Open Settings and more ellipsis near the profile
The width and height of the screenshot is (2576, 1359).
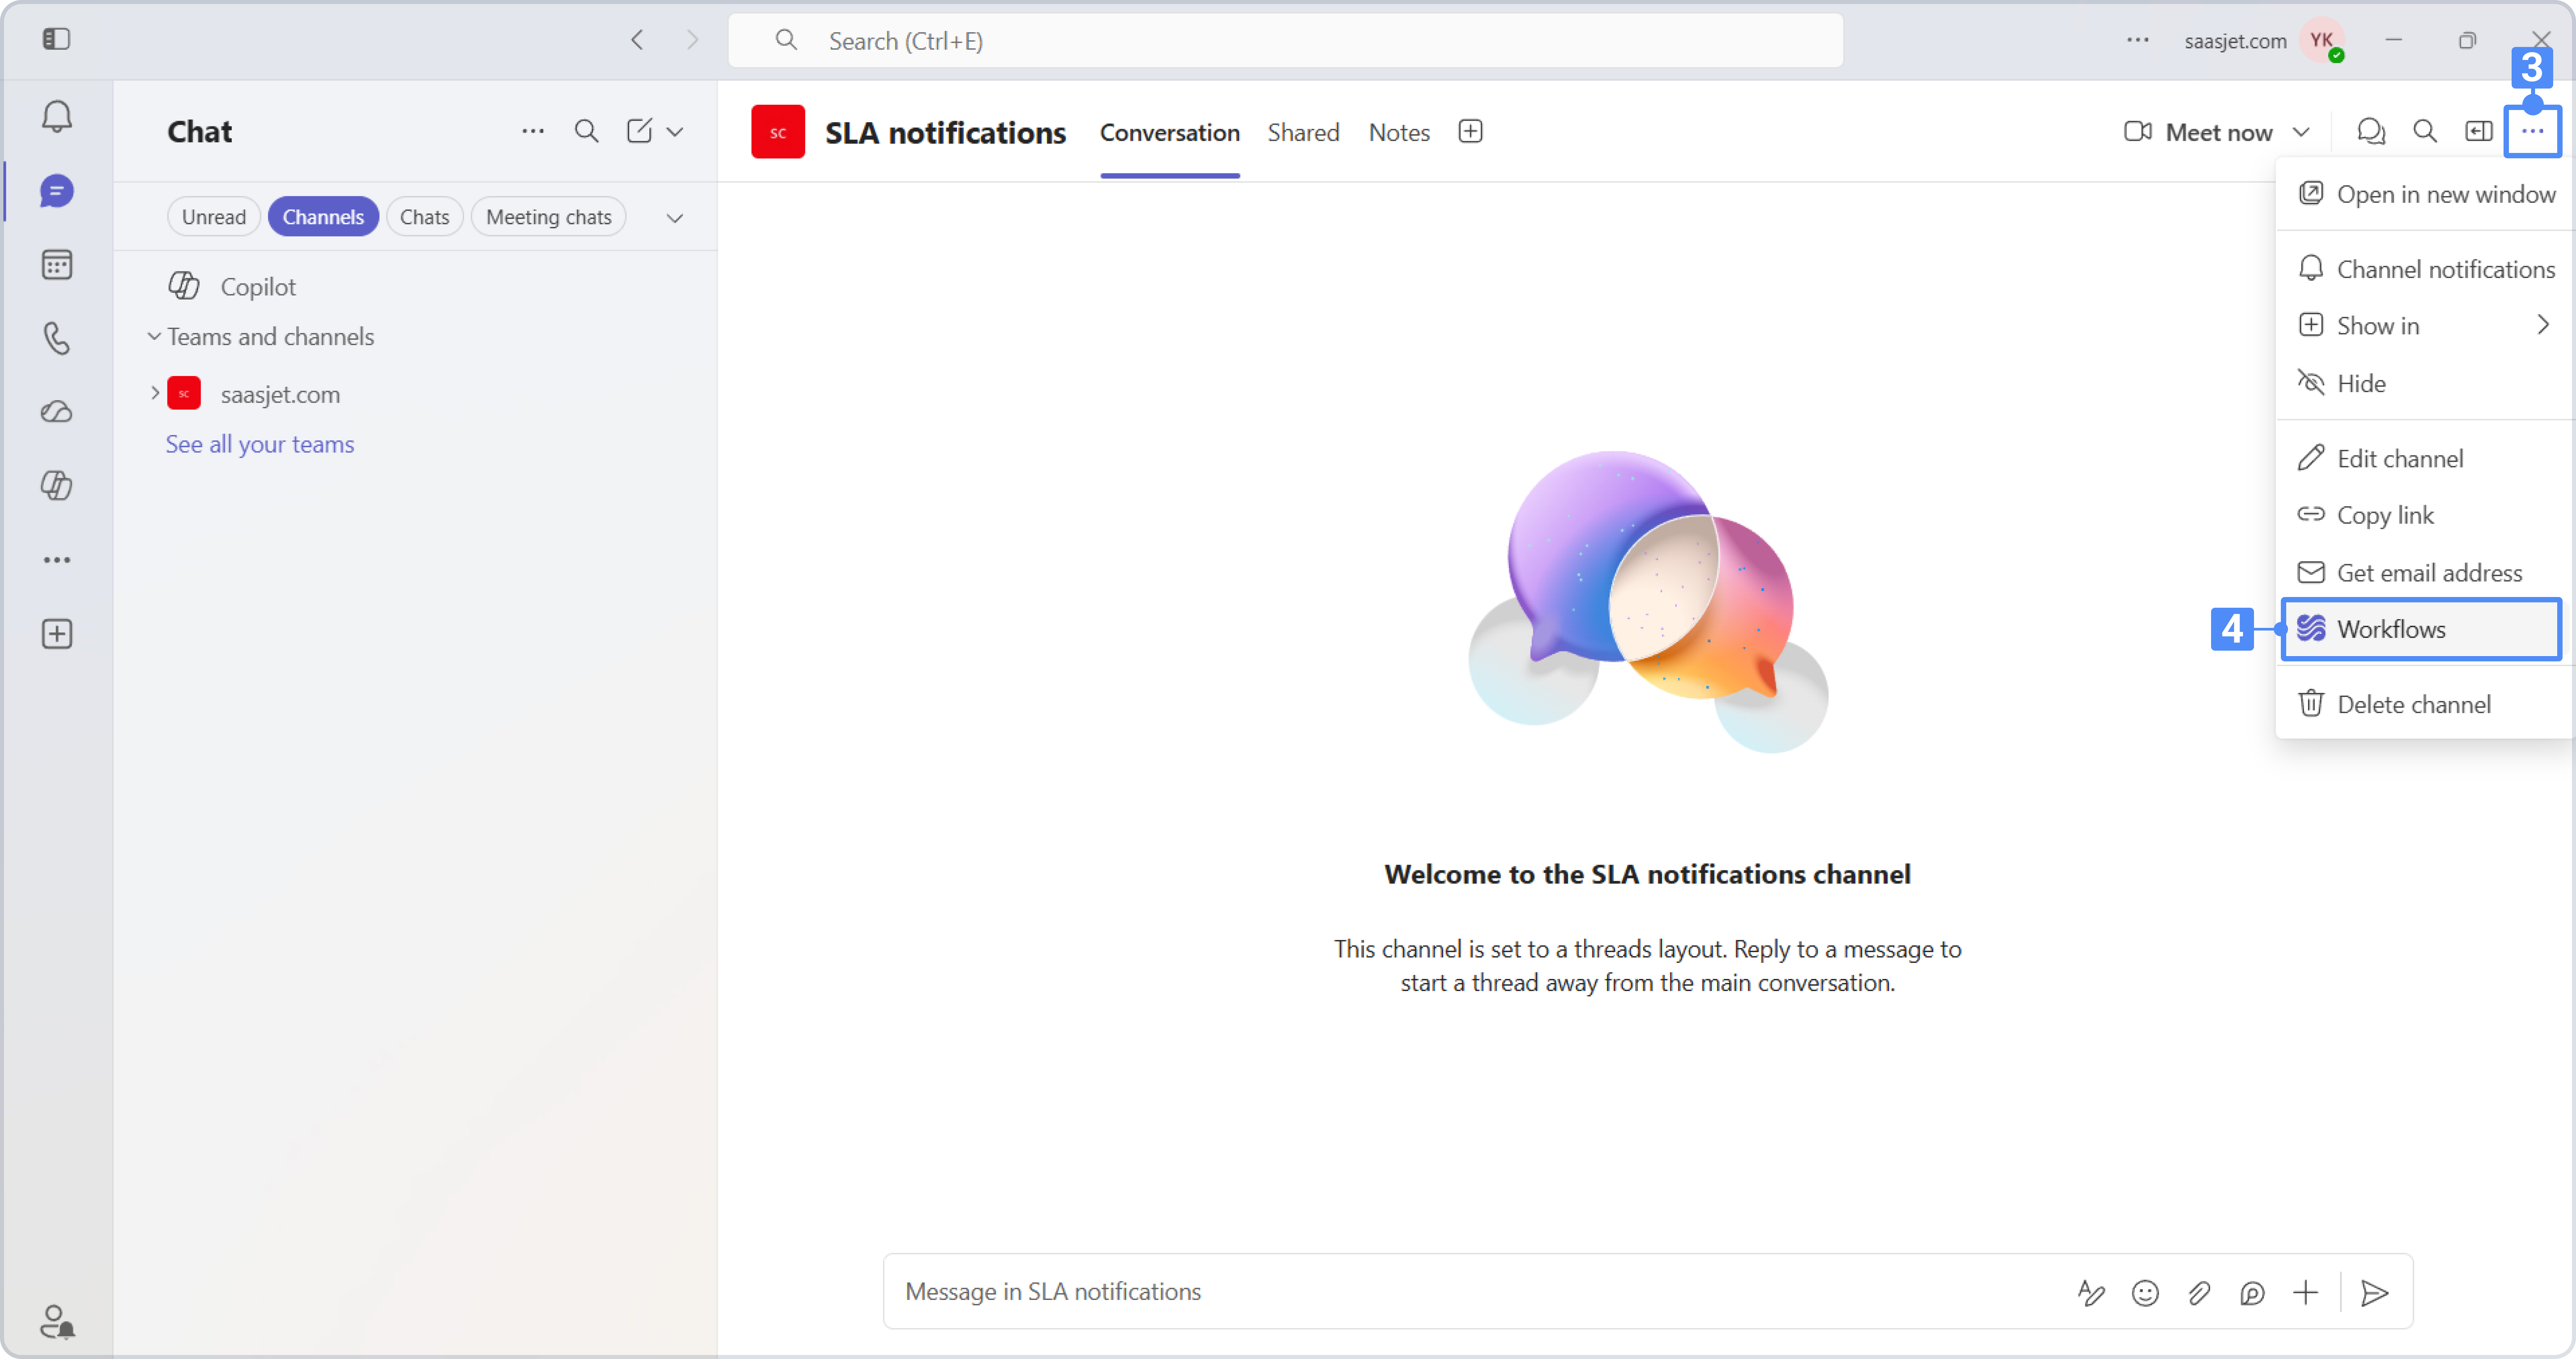(x=2138, y=40)
